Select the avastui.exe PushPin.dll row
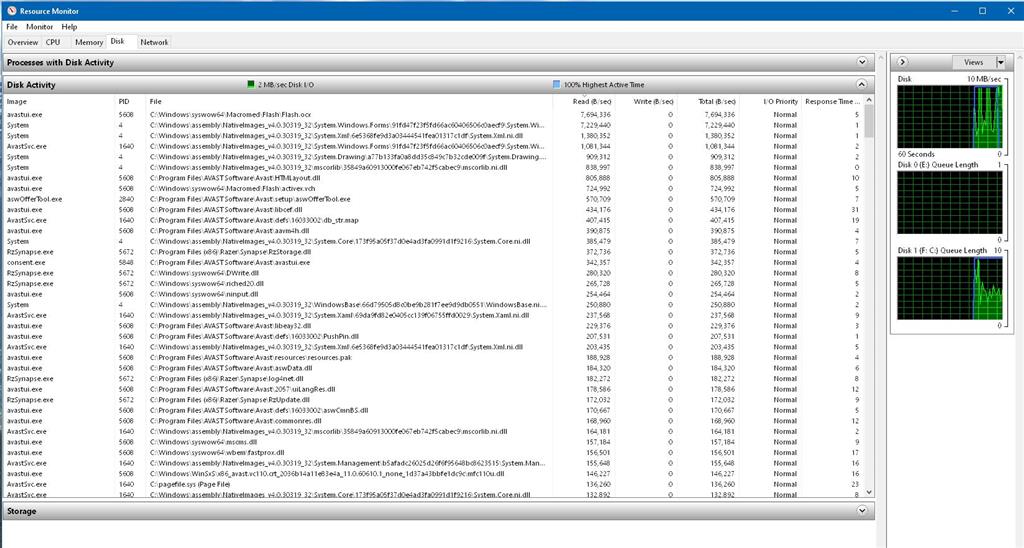Viewport: 1024px width, 548px height. (433, 336)
